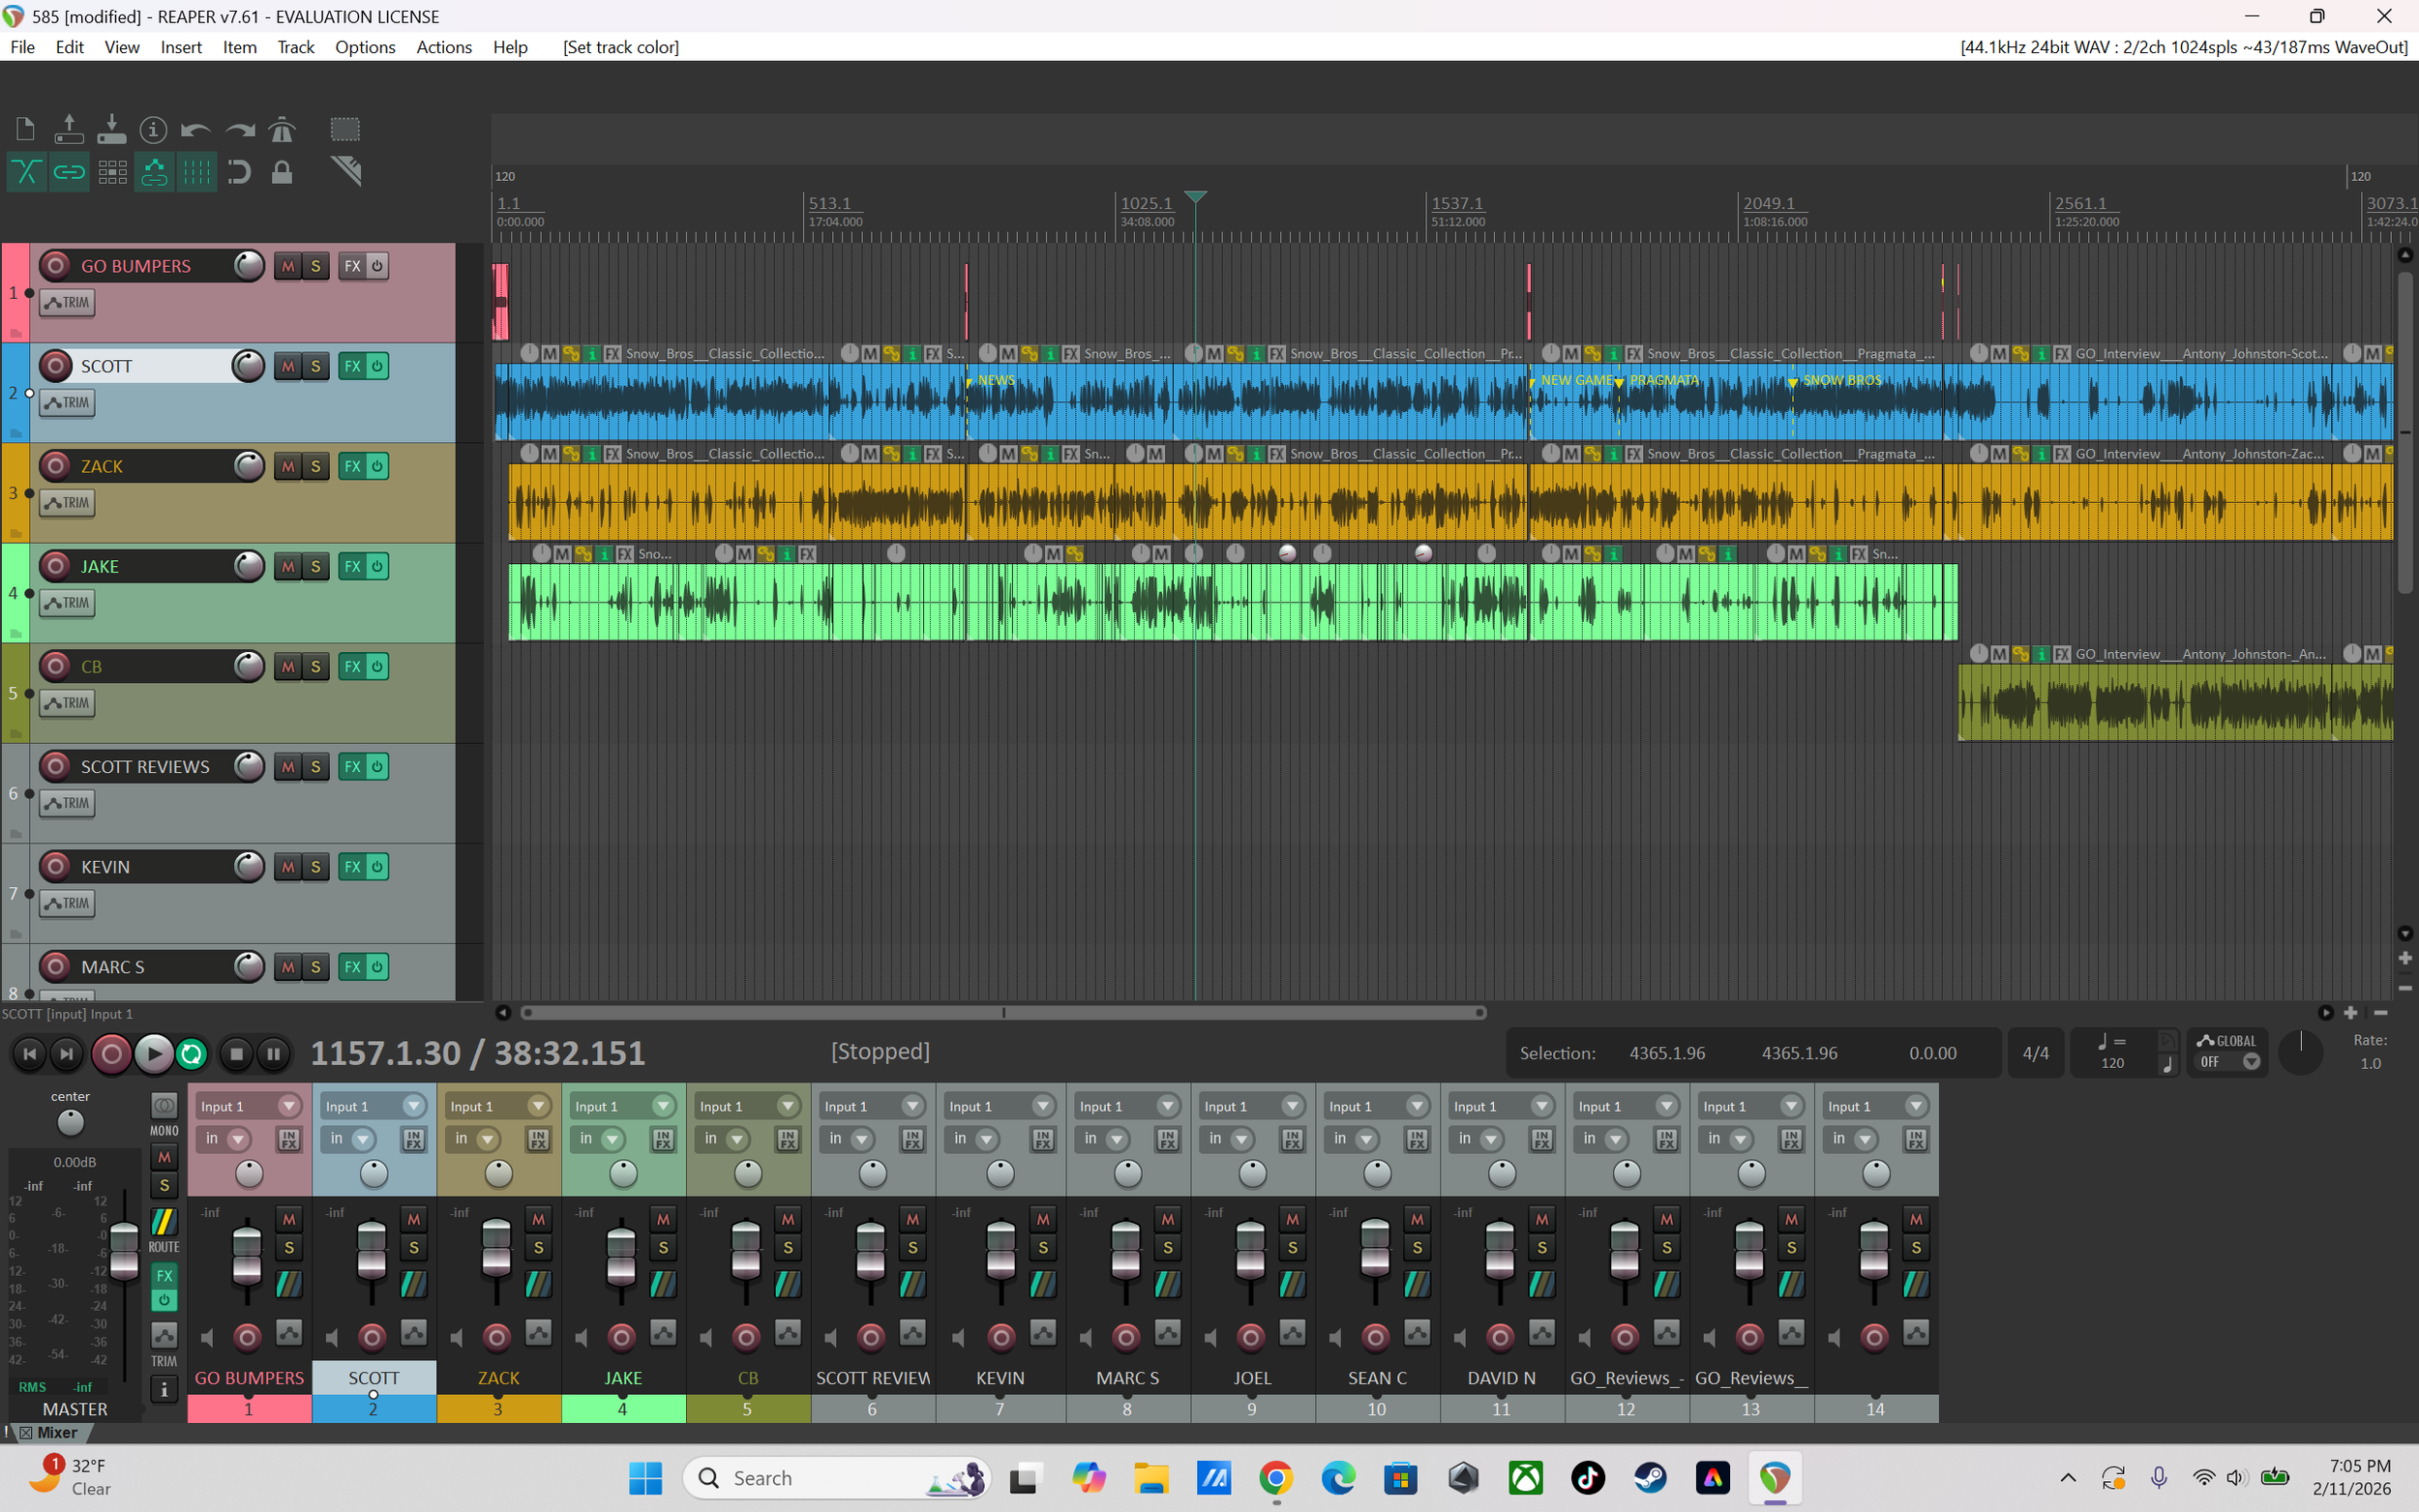Open Chrome from the taskbar

(1276, 1478)
